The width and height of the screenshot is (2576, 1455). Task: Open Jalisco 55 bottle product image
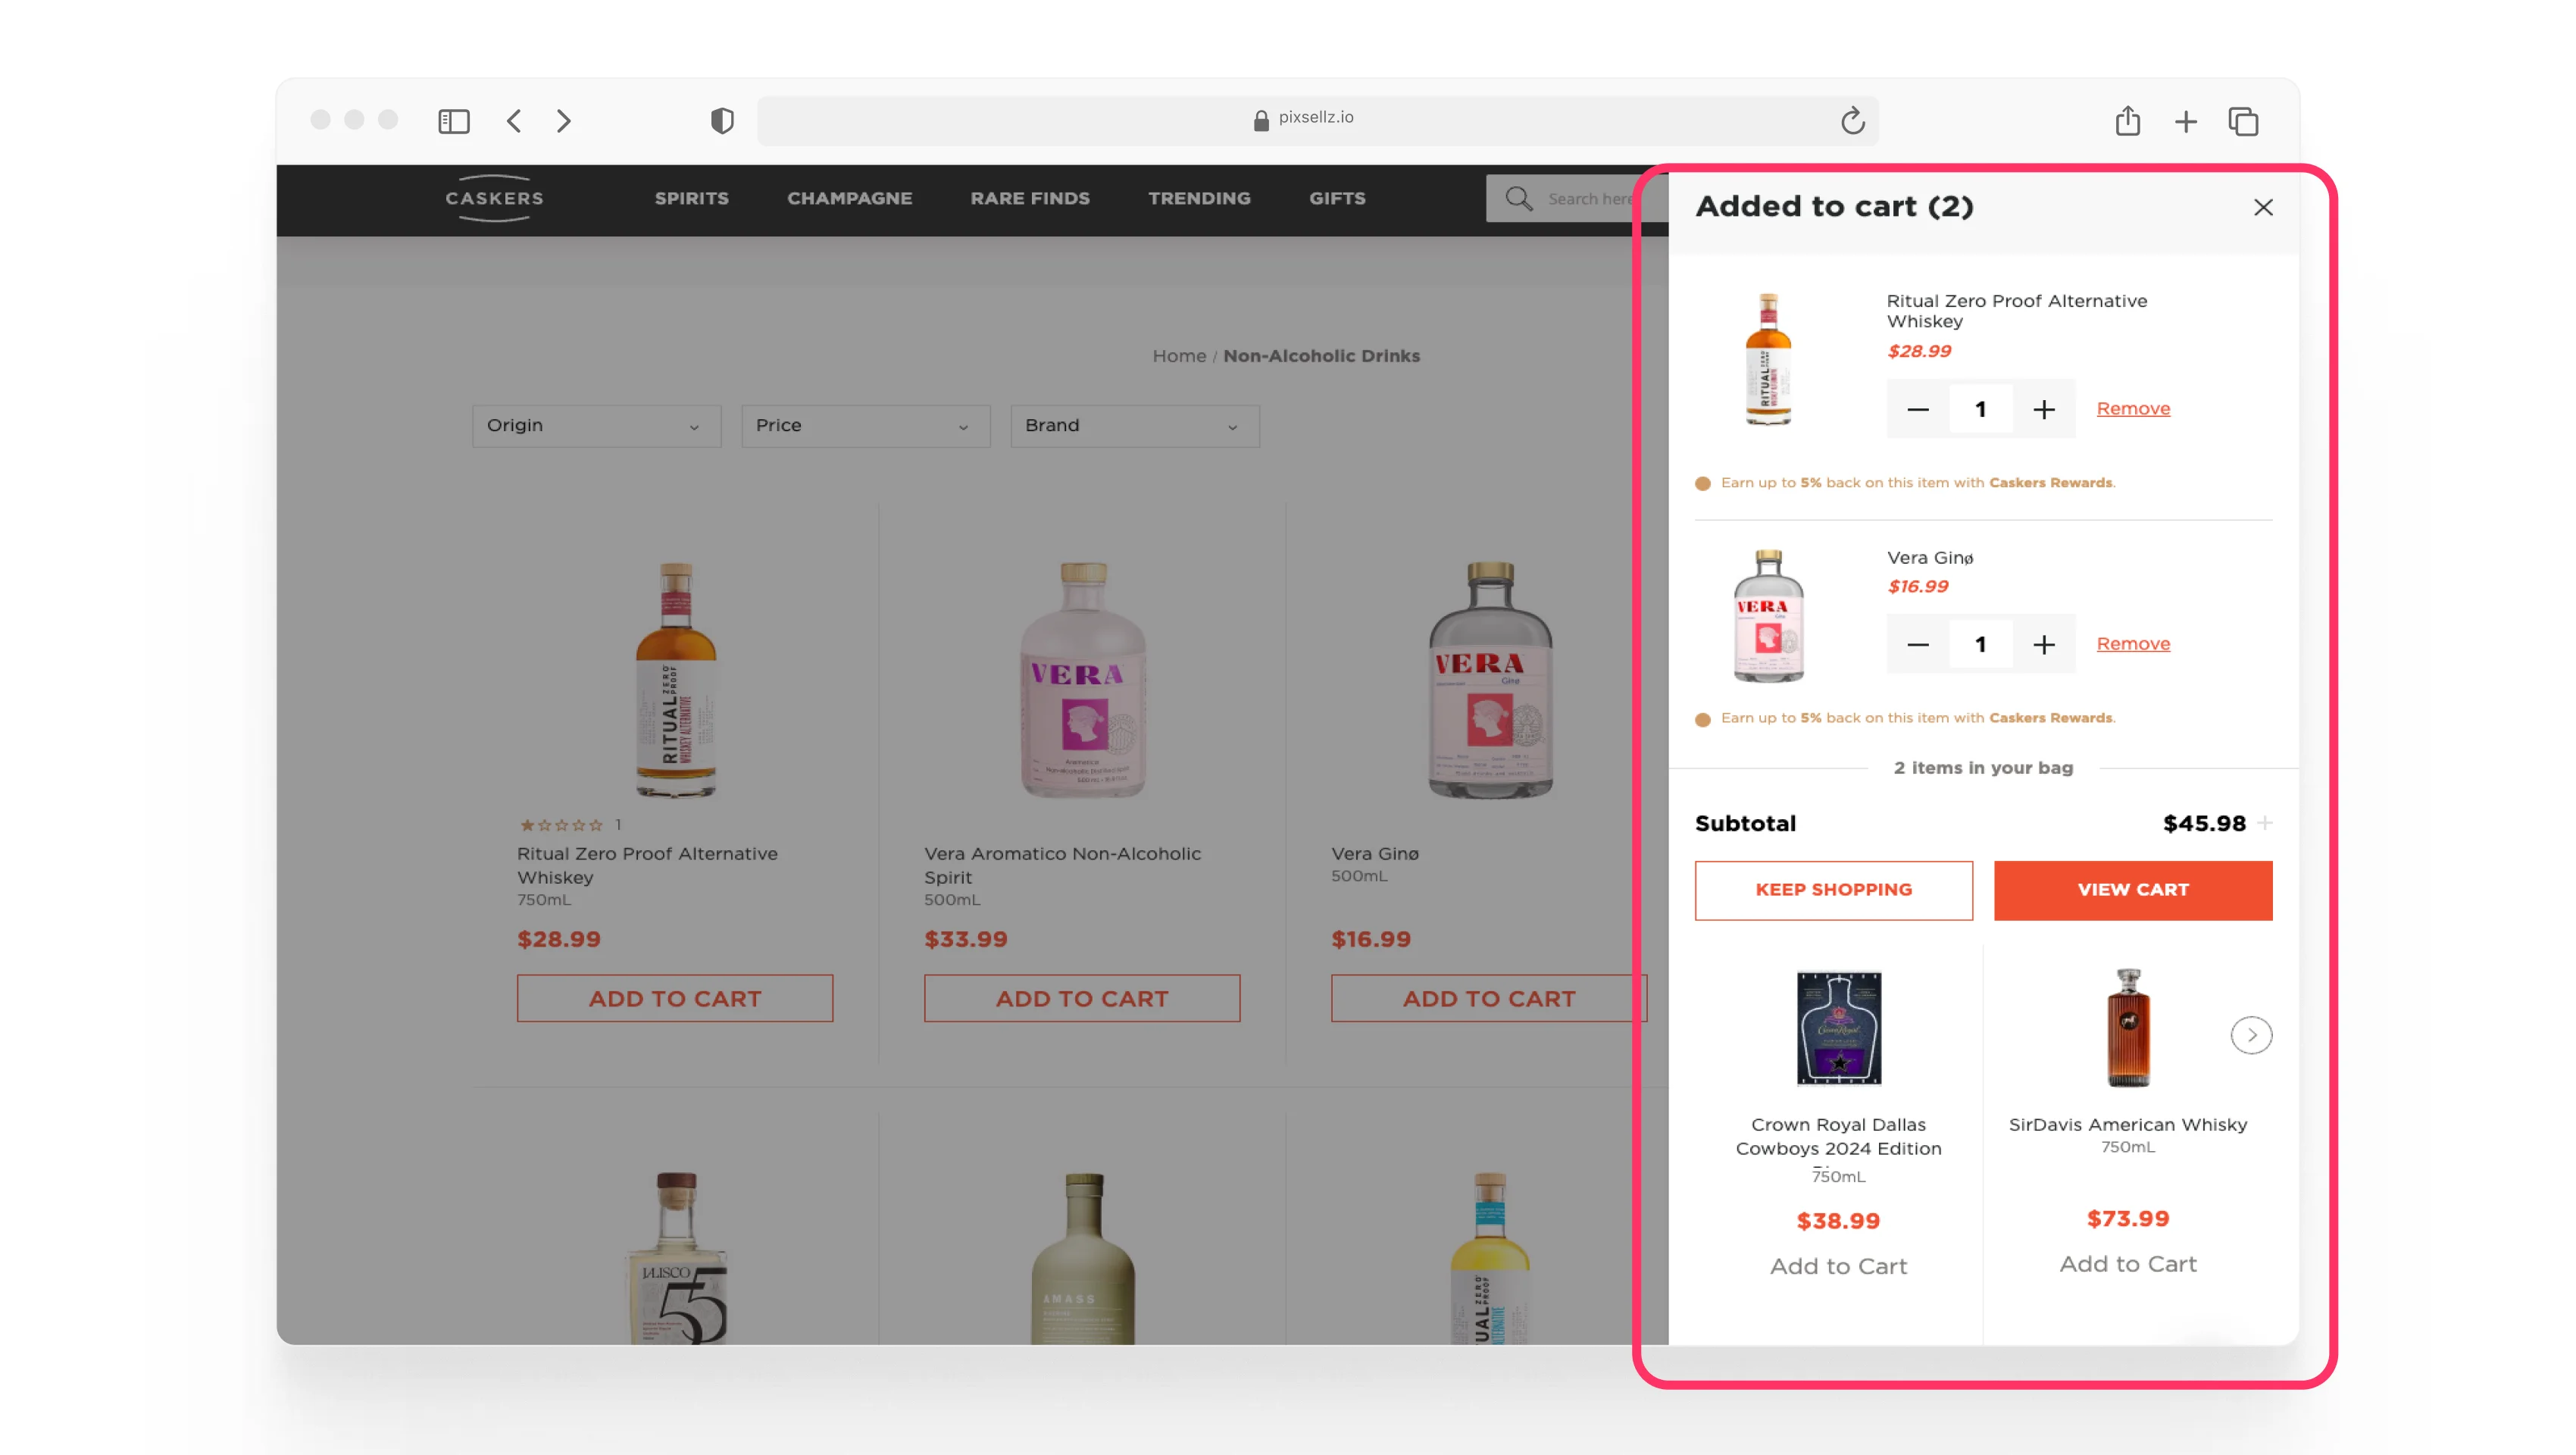pos(677,1257)
